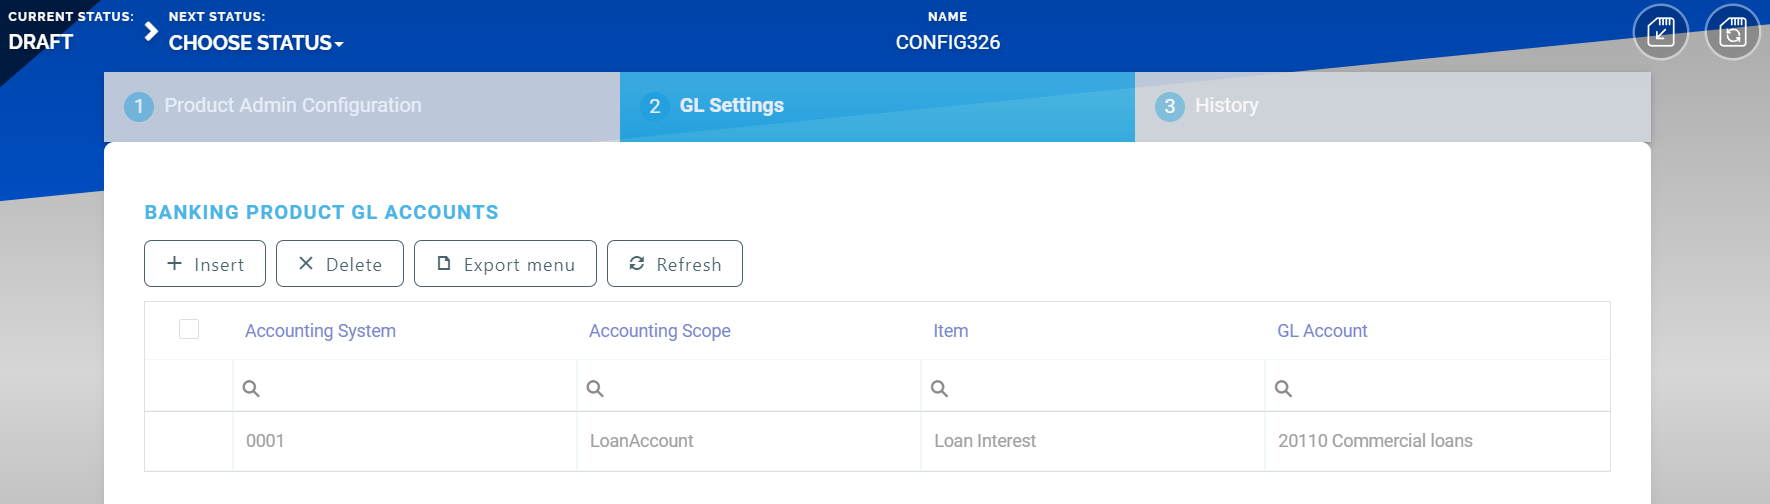Sort by the GL Account column header

coord(1321,331)
